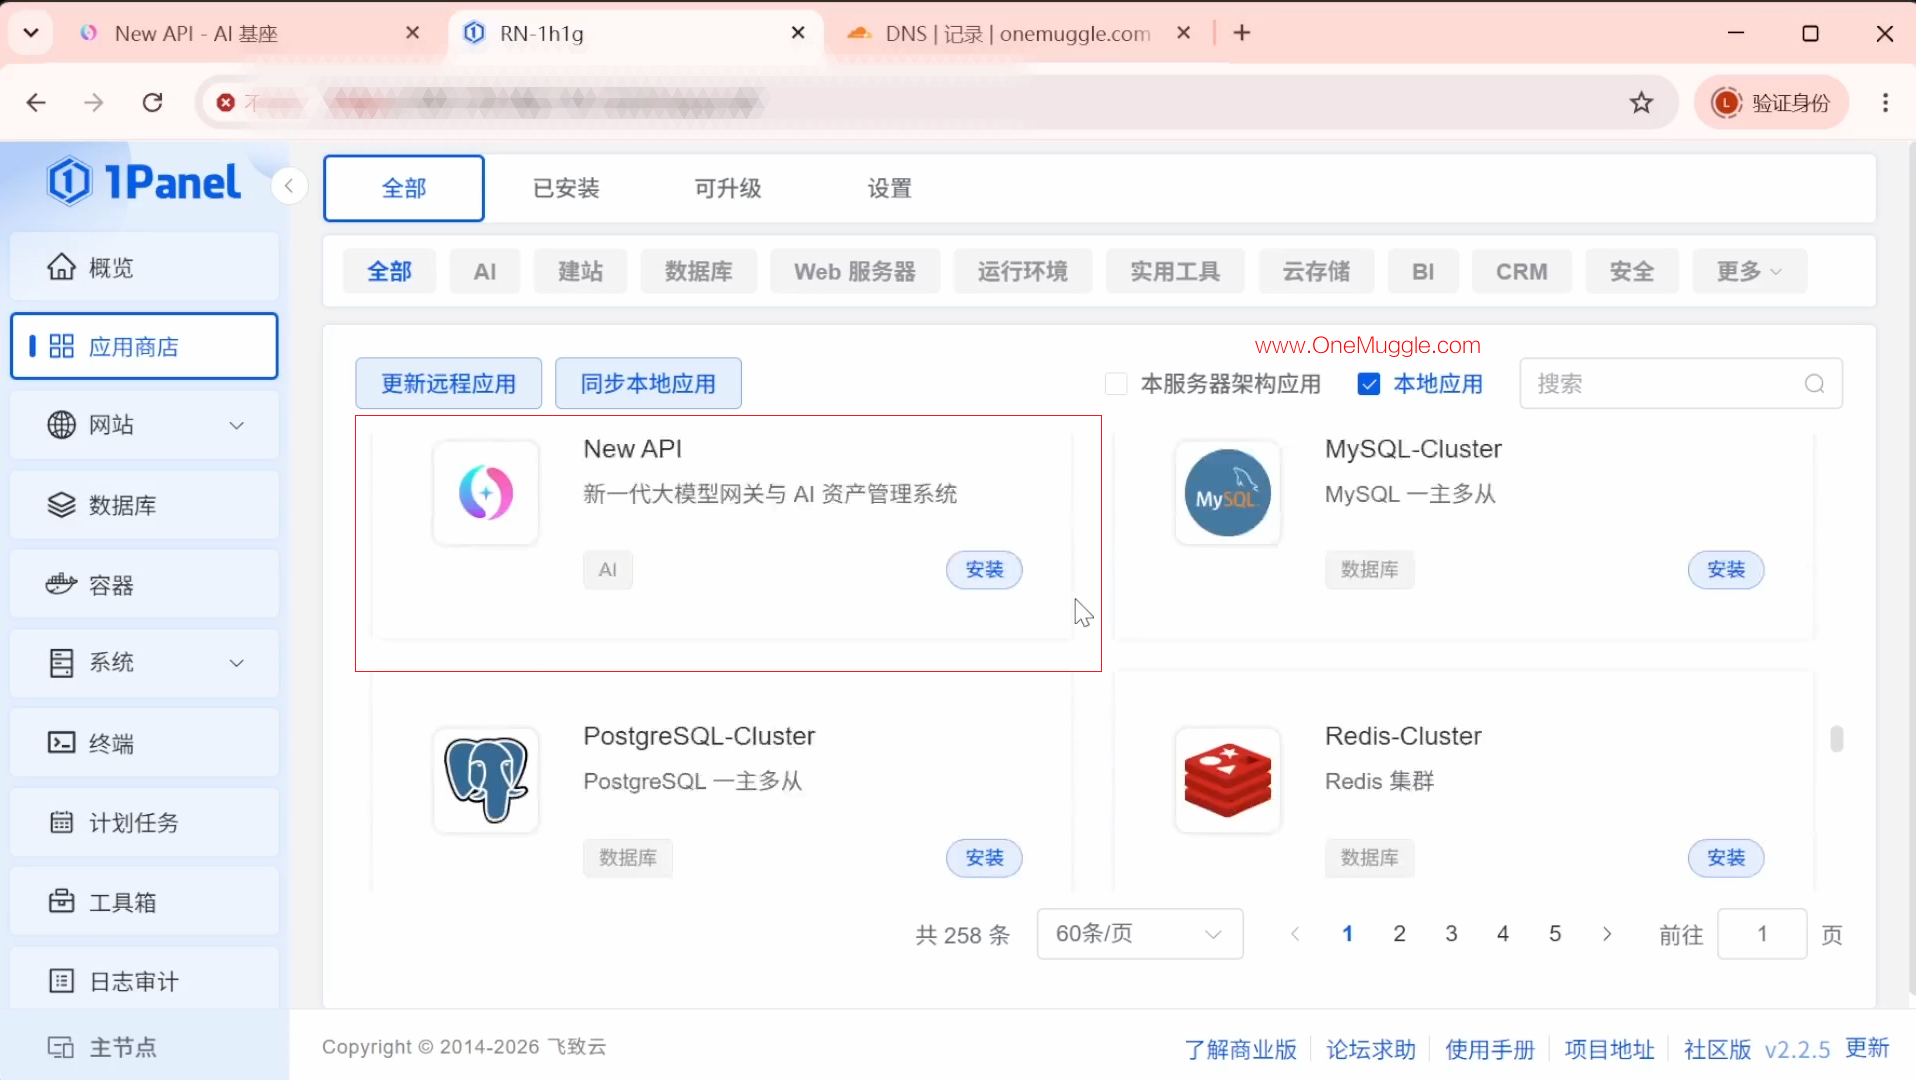Filter apps by CRM category

[1522, 271]
